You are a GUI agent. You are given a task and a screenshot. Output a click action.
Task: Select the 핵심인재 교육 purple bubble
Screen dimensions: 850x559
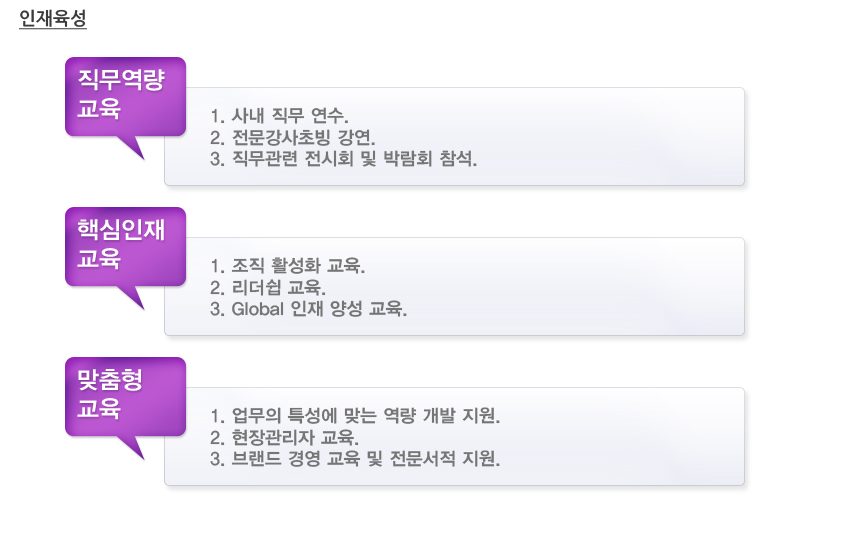click(x=125, y=247)
